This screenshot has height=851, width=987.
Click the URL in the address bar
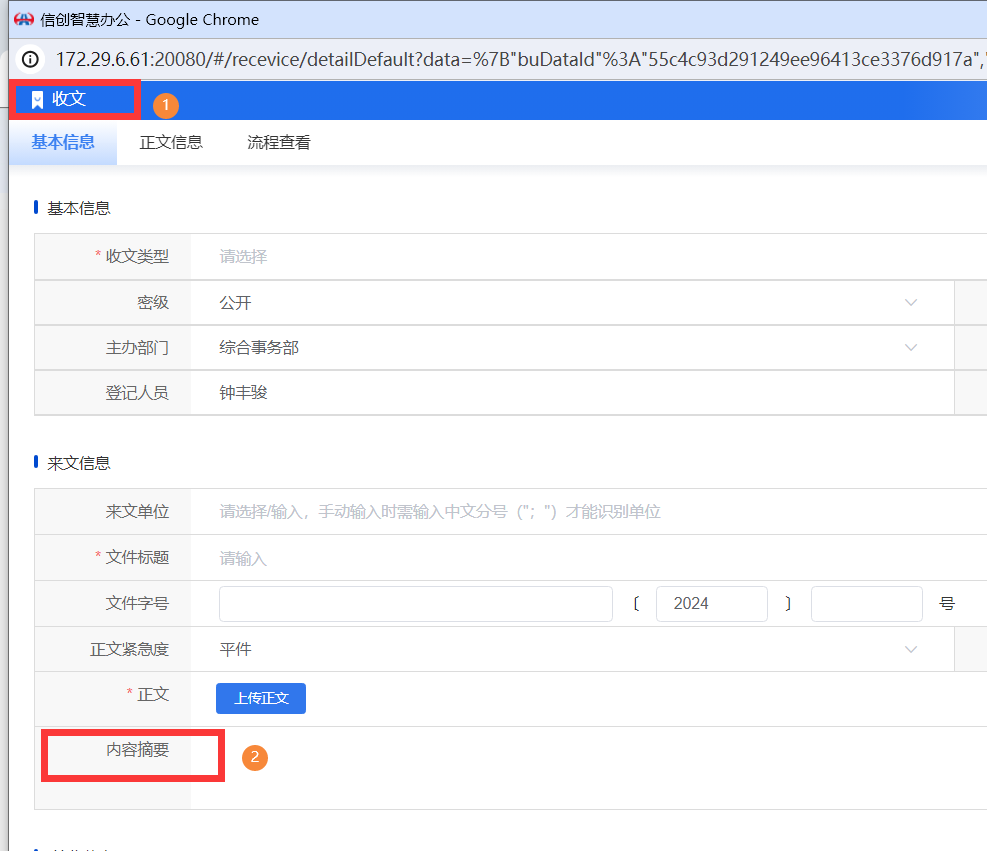[519, 59]
